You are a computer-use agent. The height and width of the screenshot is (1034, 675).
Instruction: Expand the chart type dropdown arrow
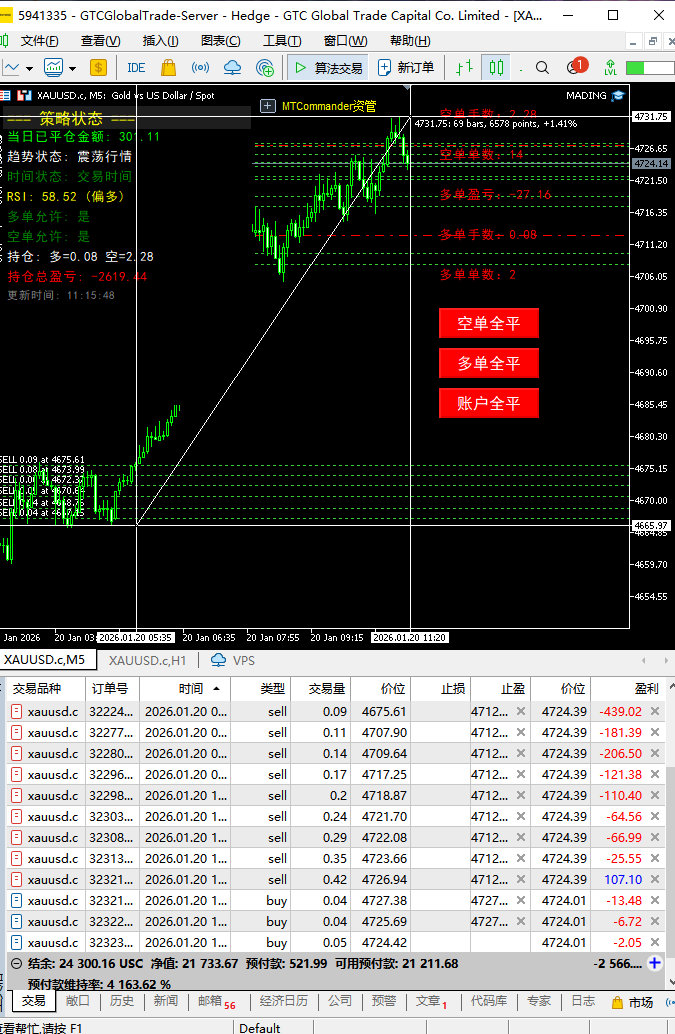[x=29, y=68]
